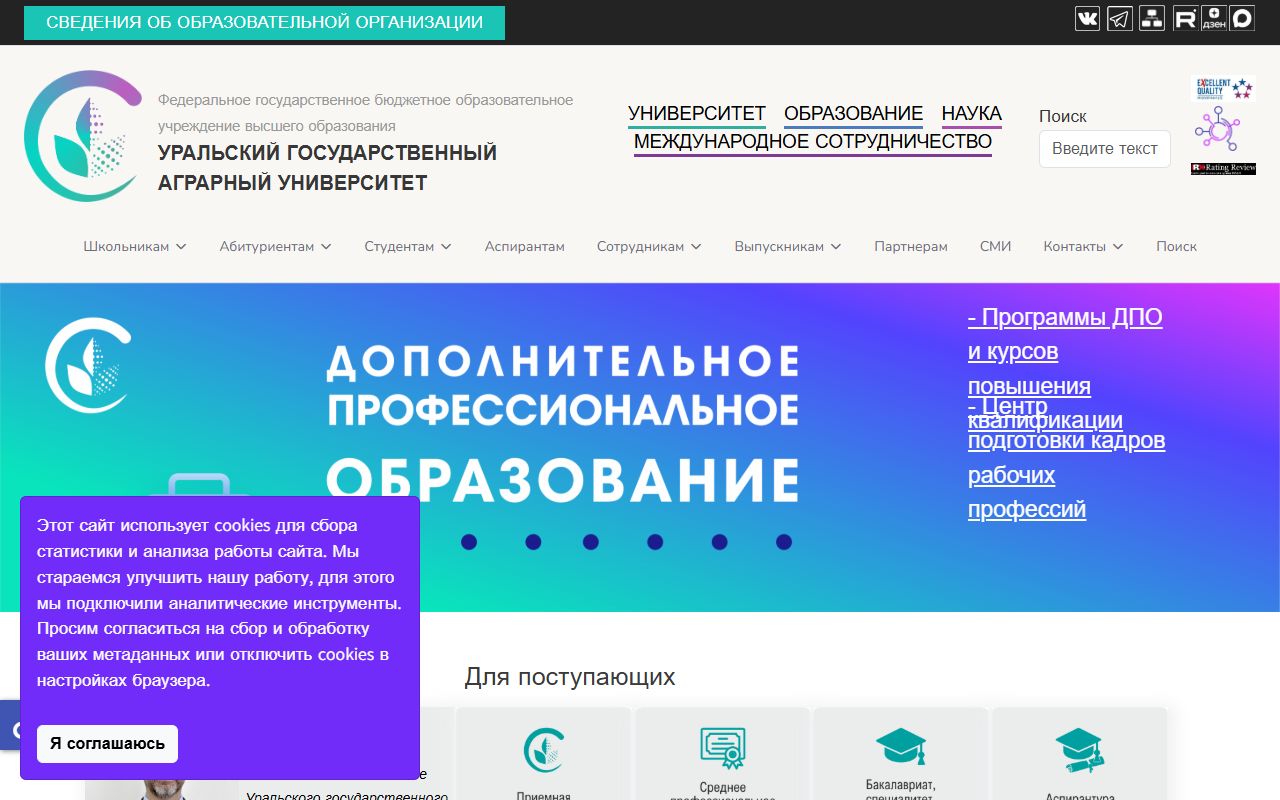Open the Аспирантура cap and diploma icon
This screenshot has height=800, width=1280.
coord(1079,751)
